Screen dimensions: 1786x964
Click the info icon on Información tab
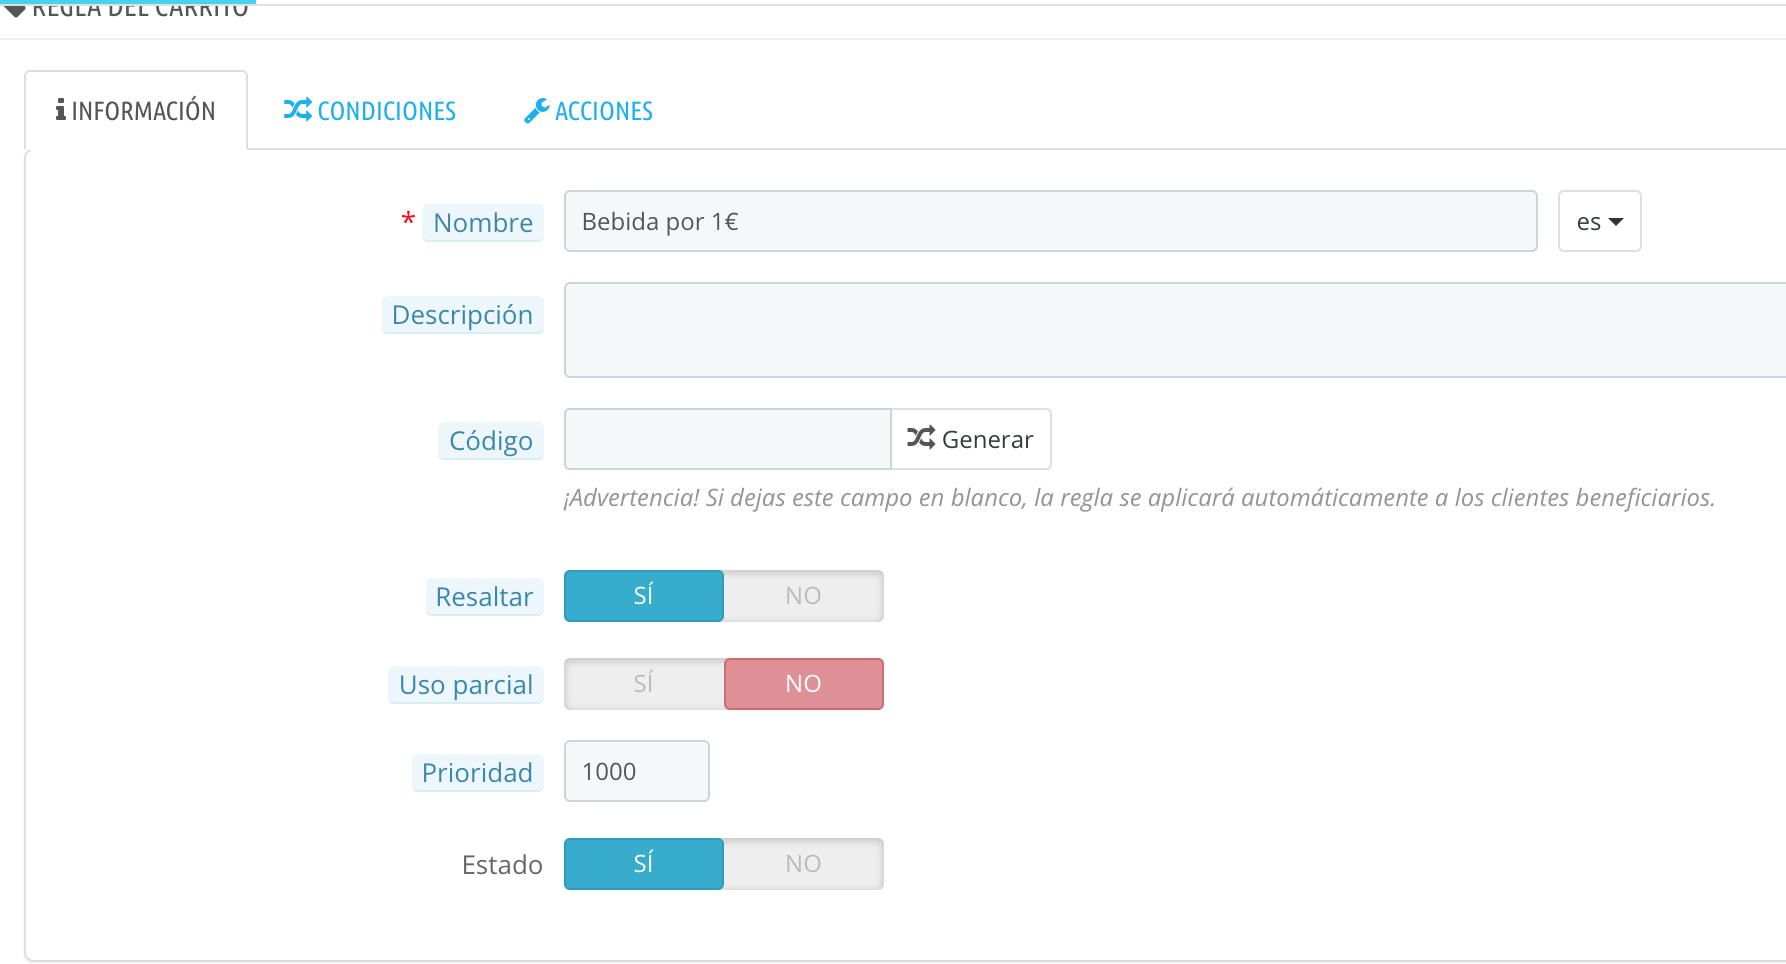(61, 110)
